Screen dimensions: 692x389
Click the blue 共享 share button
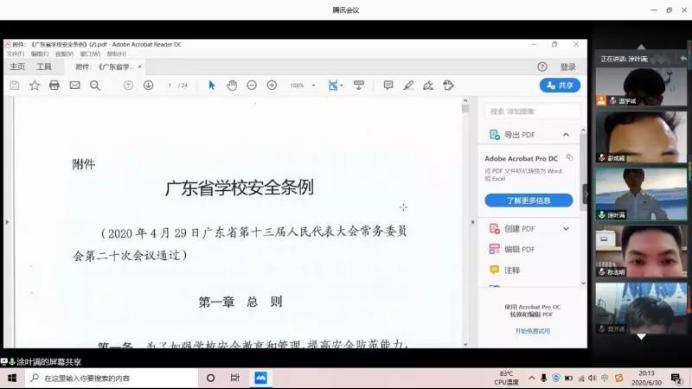coord(560,85)
